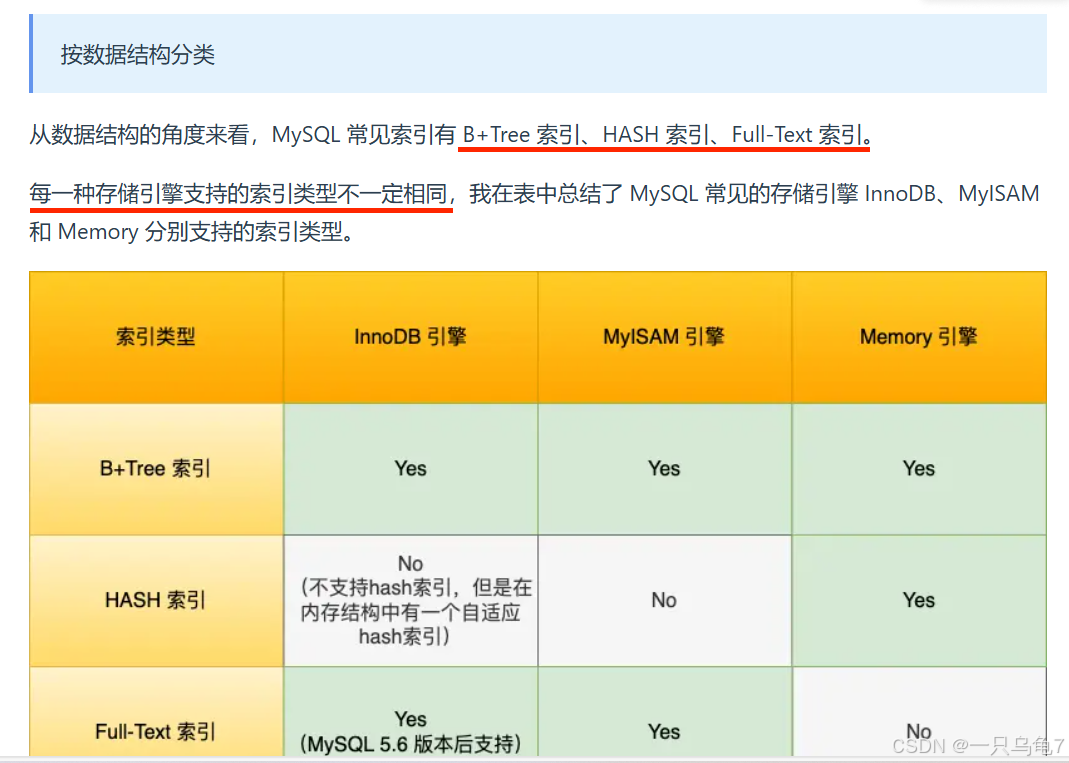Click the InnoDB 引擎 column header

pyautogui.click(x=410, y=337)
